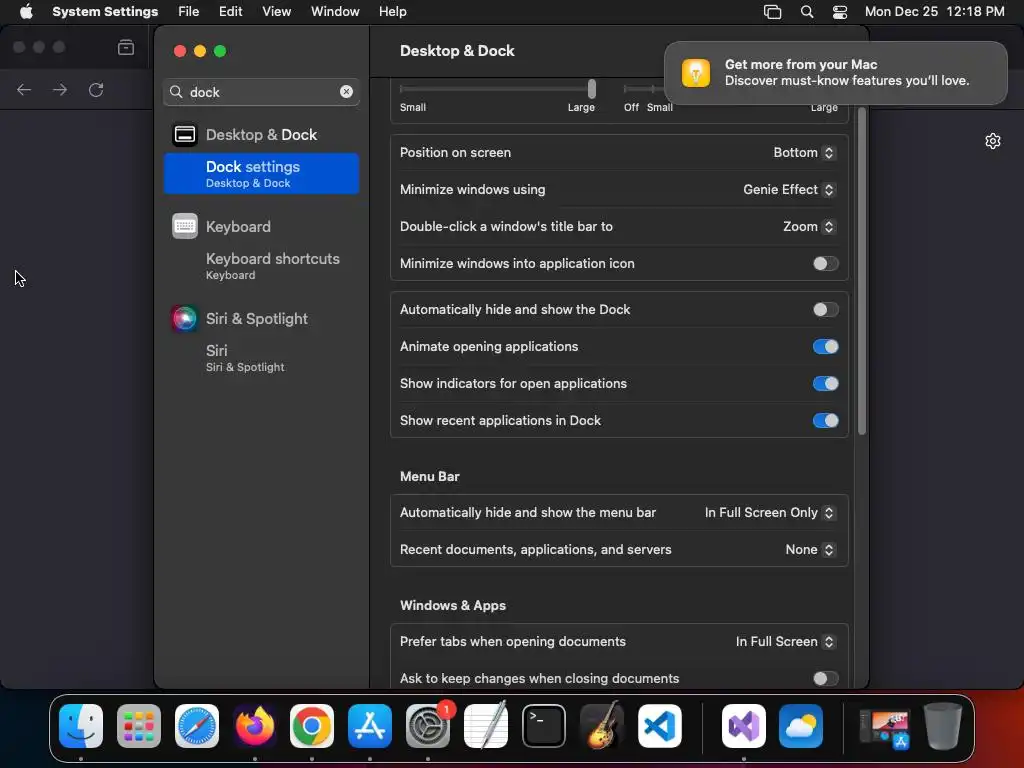Open GarageBand from the Dock
Viewport: 1024px width, 768px height.
[x=601, y=726]
